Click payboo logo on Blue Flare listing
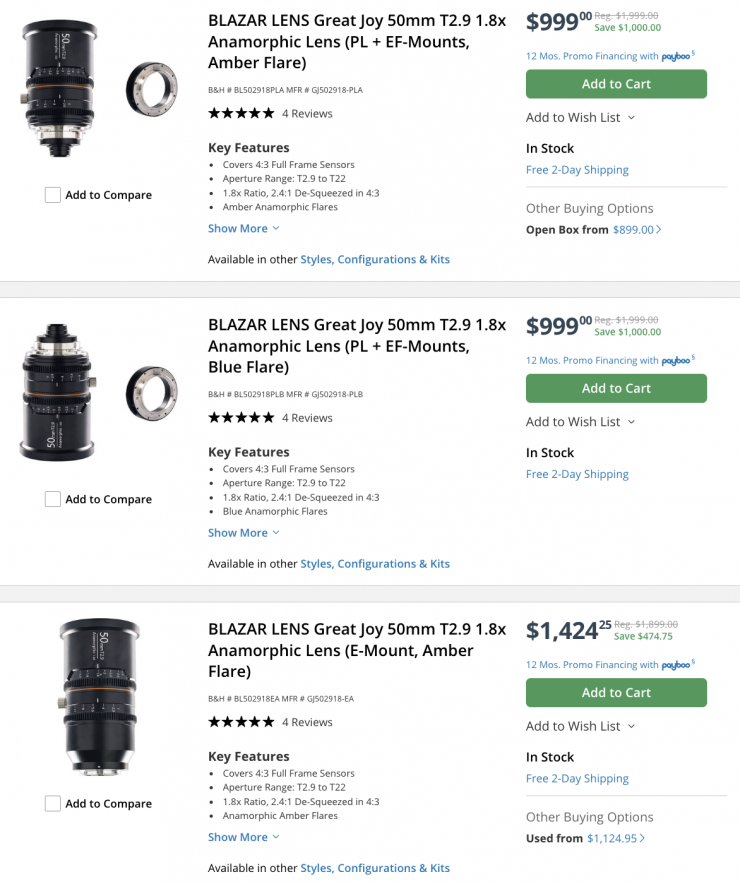Image resolution: width=740 pixels, height=884 pixels. [677, 361]
